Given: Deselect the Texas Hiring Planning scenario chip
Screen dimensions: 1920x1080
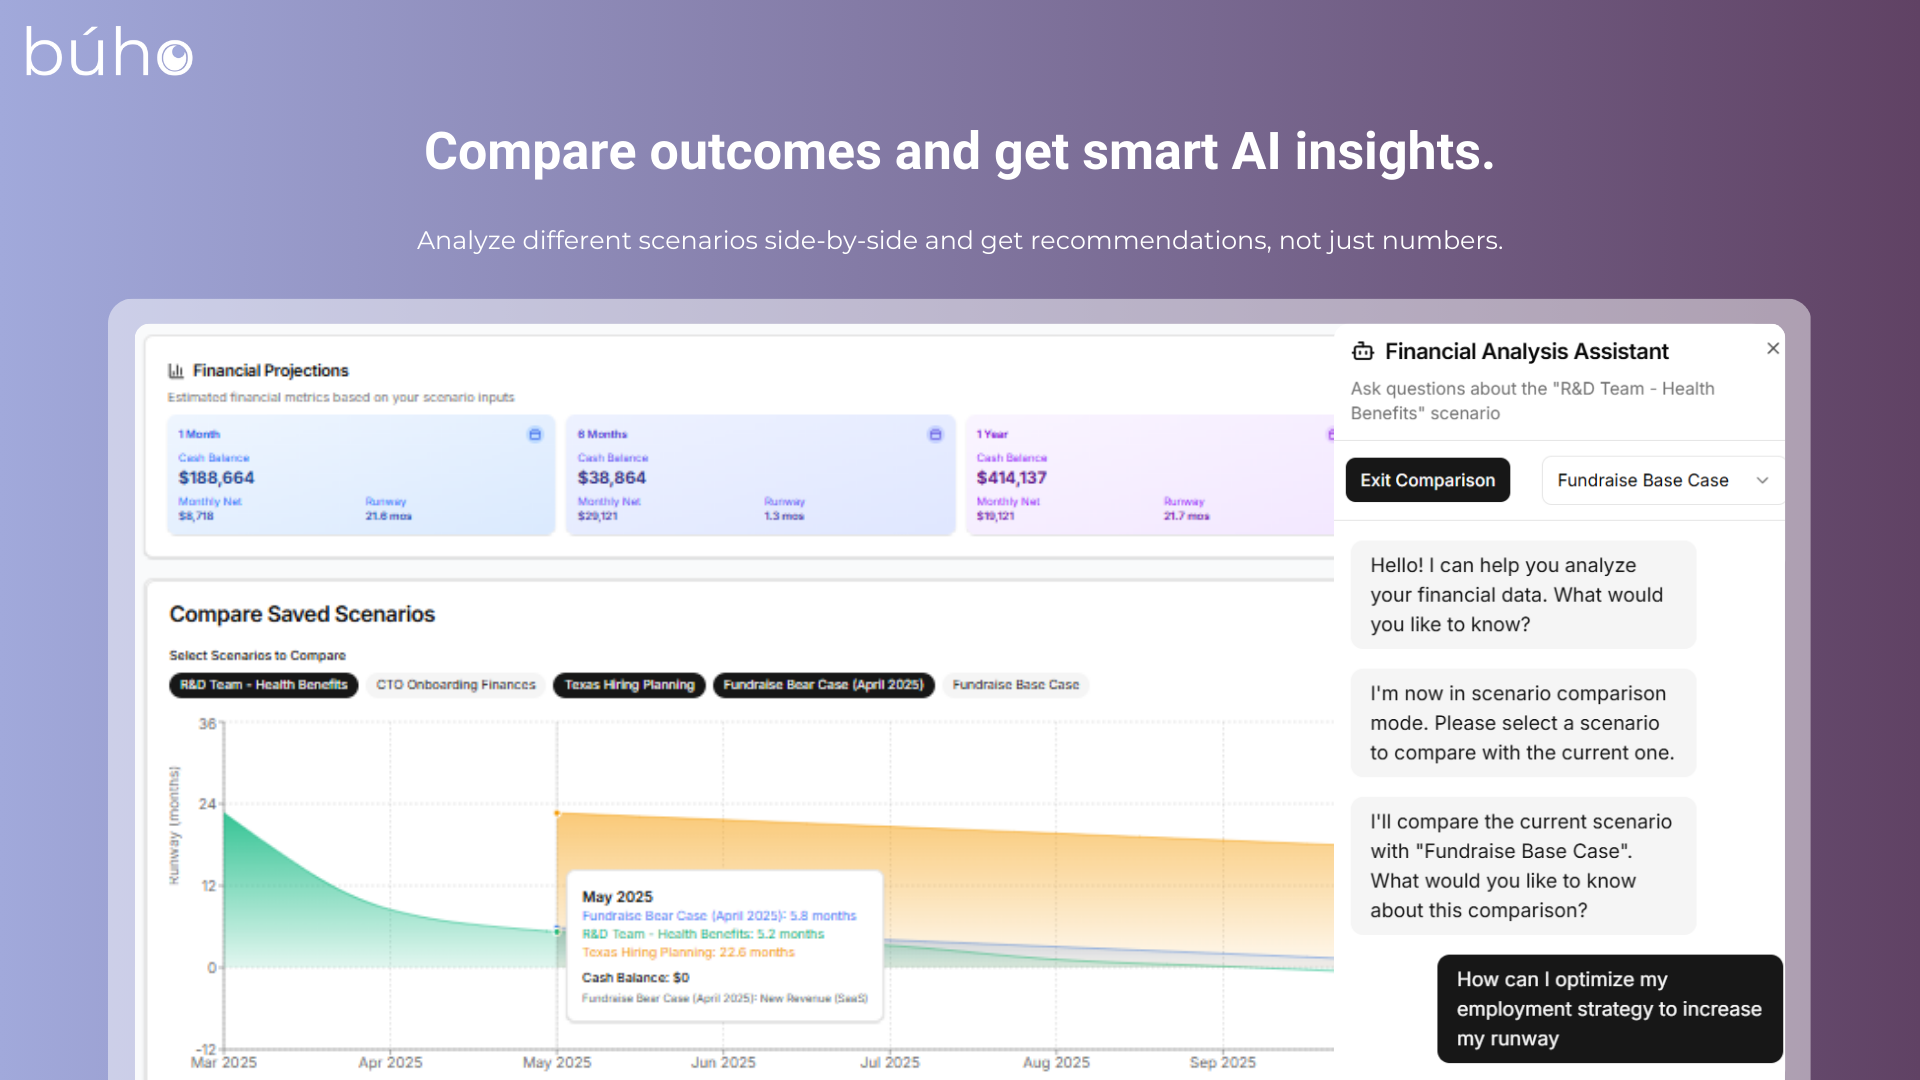Looking at the screenshot, I should 629,685.
